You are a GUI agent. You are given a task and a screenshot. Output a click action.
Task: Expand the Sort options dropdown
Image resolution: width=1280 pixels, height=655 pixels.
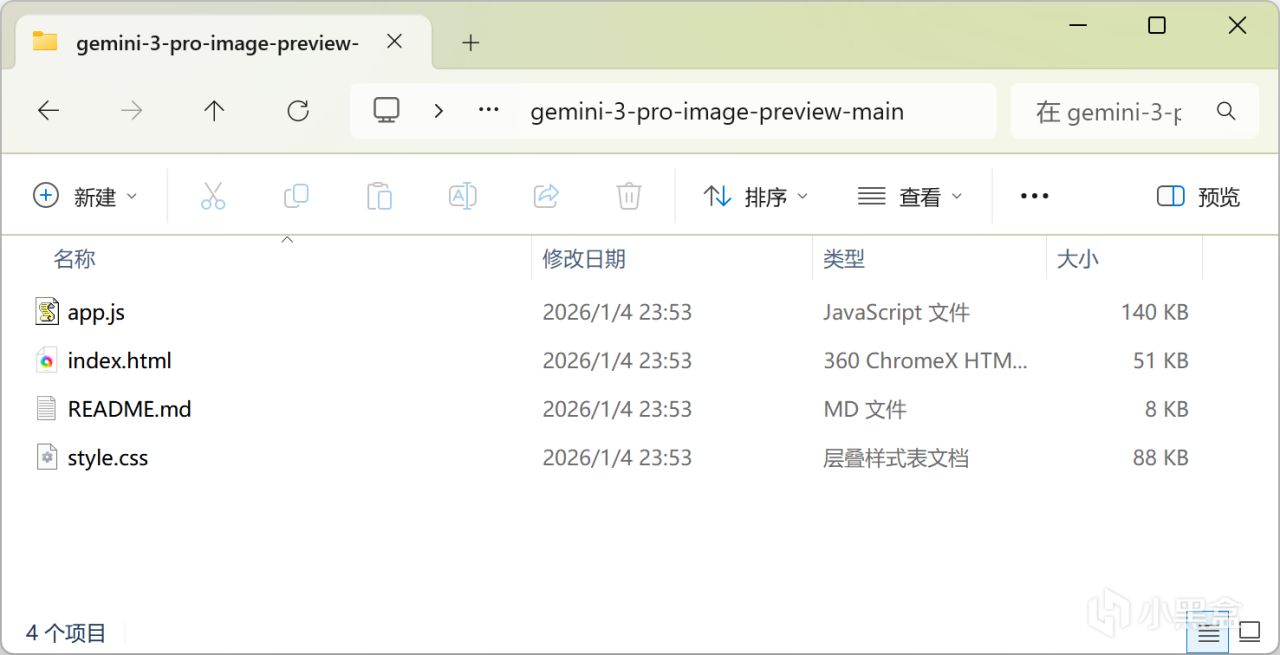756,197
